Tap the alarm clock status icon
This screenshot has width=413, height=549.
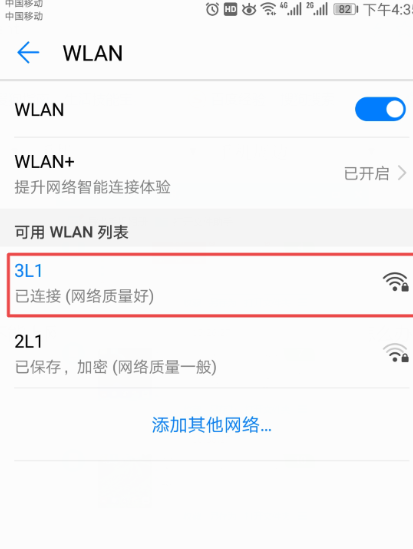point(212,9)
